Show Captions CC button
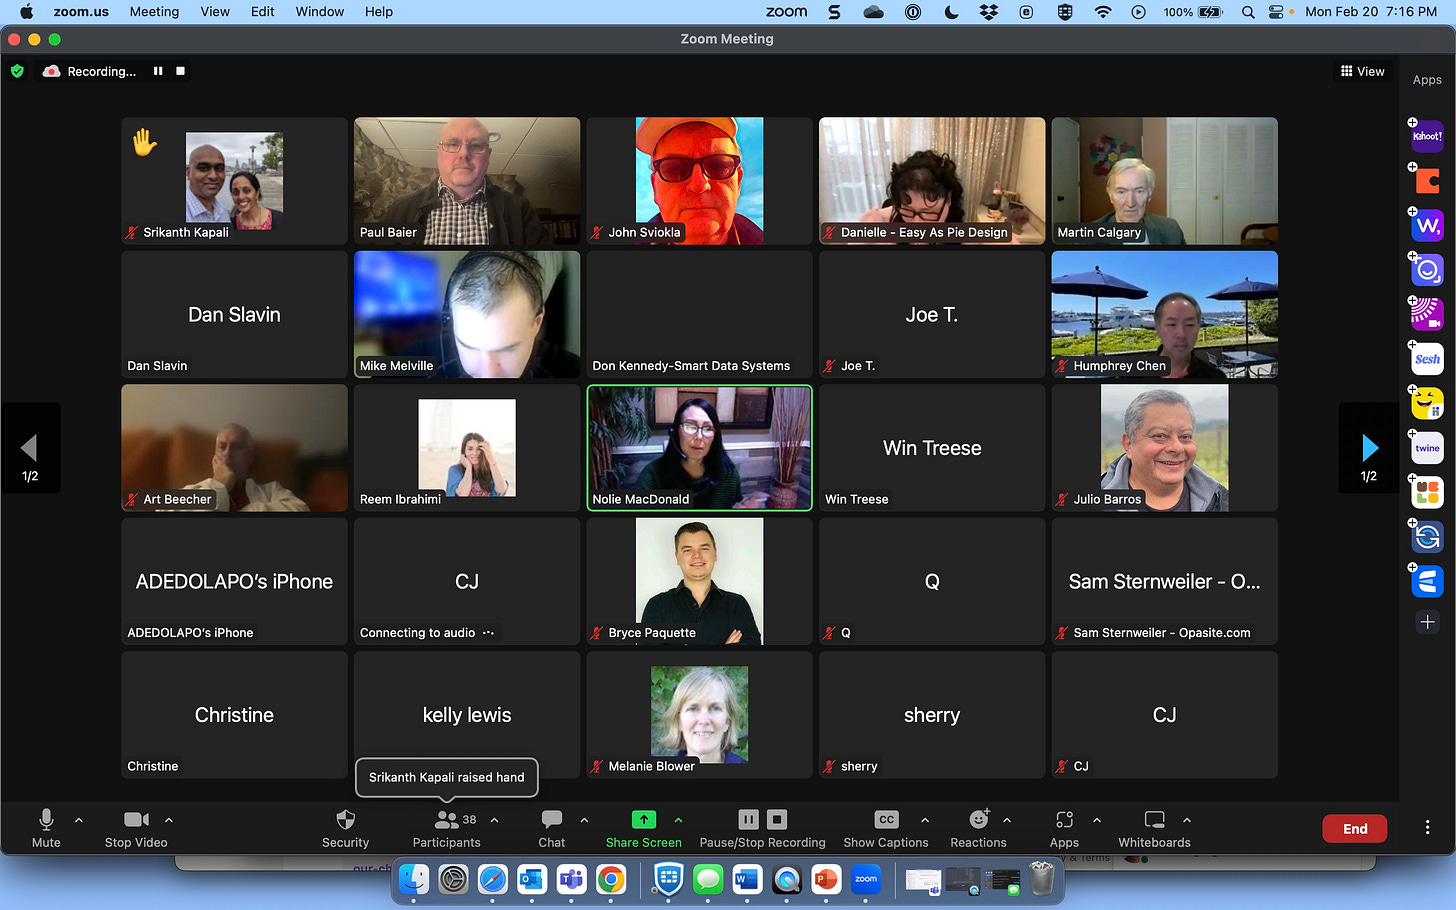1456x910 pixels. (886, 828)
